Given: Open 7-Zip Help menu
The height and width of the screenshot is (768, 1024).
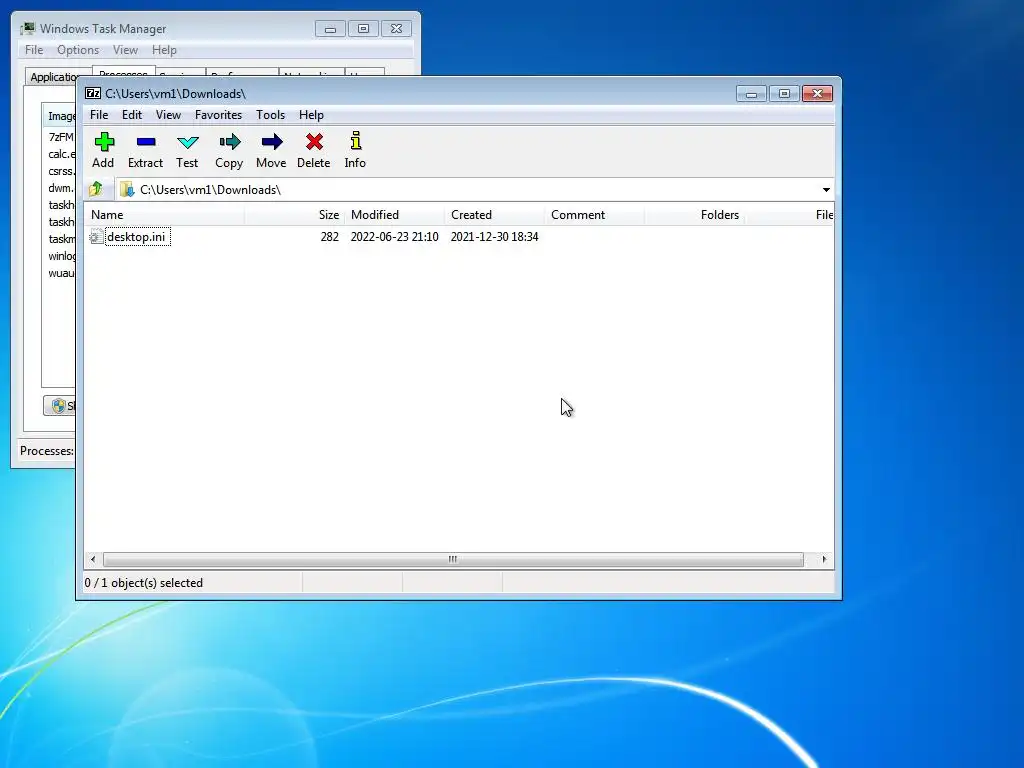Looking at the screenshot, I should 311,115.
